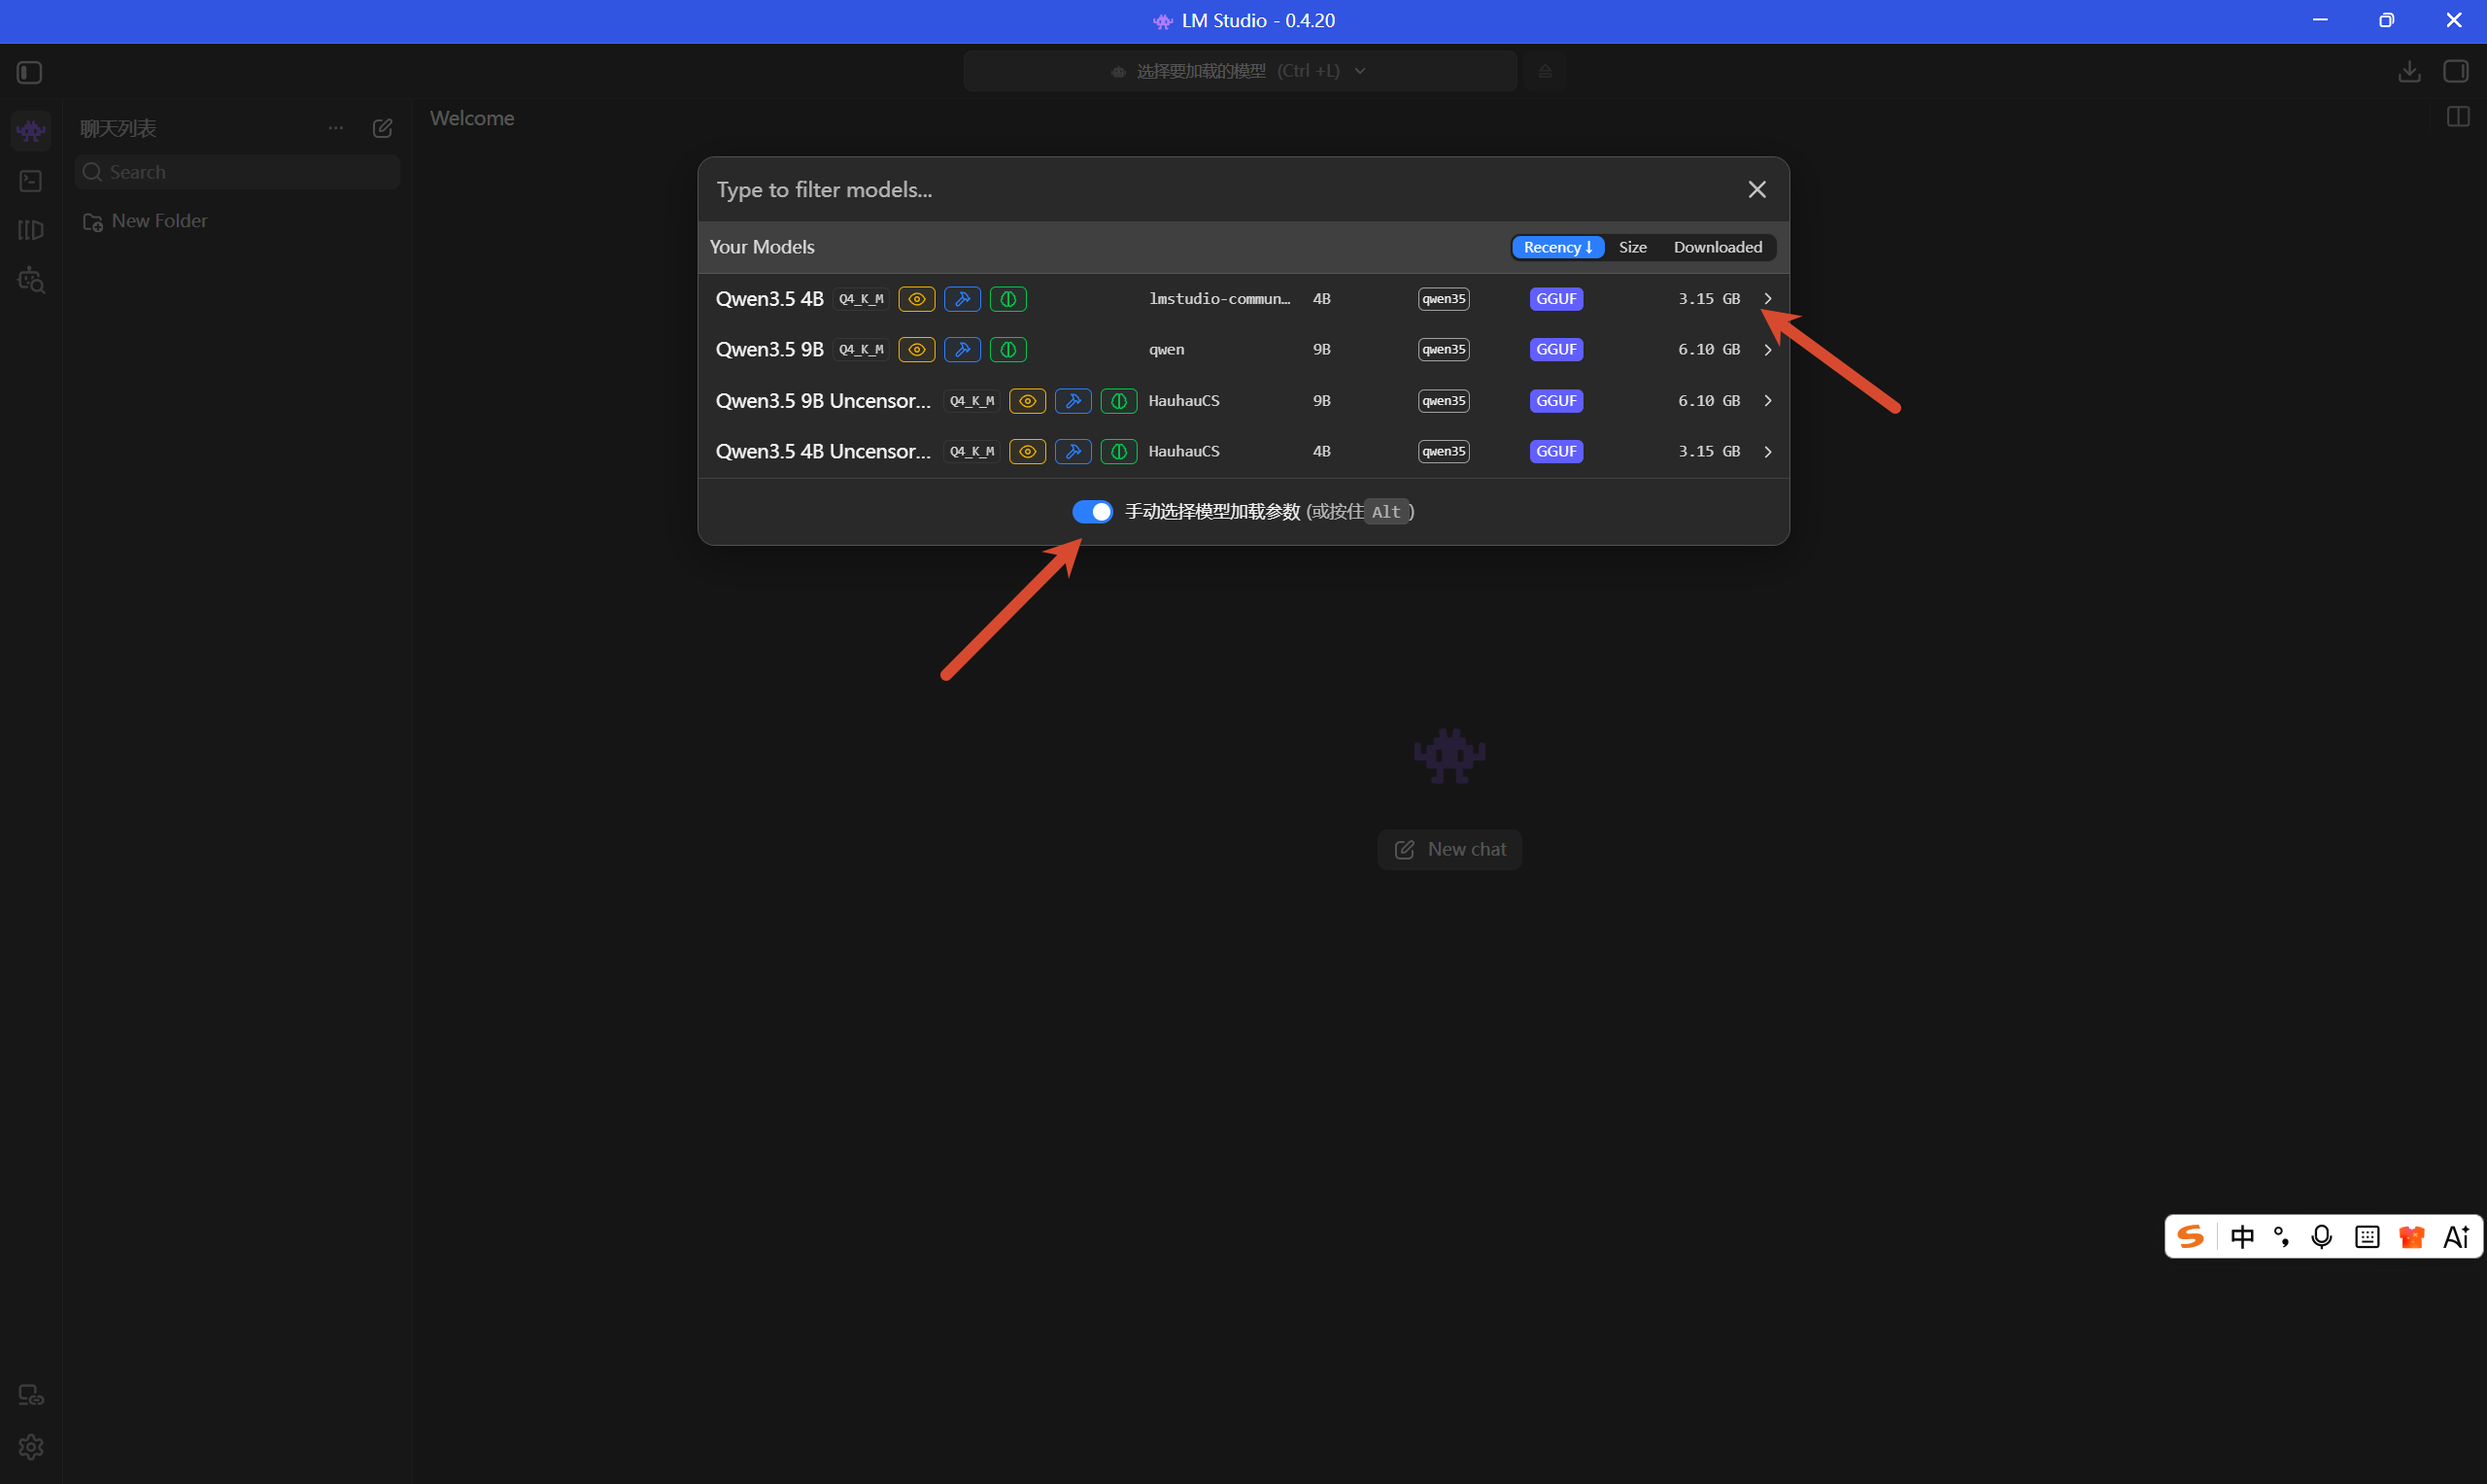Open the remote link icon above settings

click(x=31, y=1395)
